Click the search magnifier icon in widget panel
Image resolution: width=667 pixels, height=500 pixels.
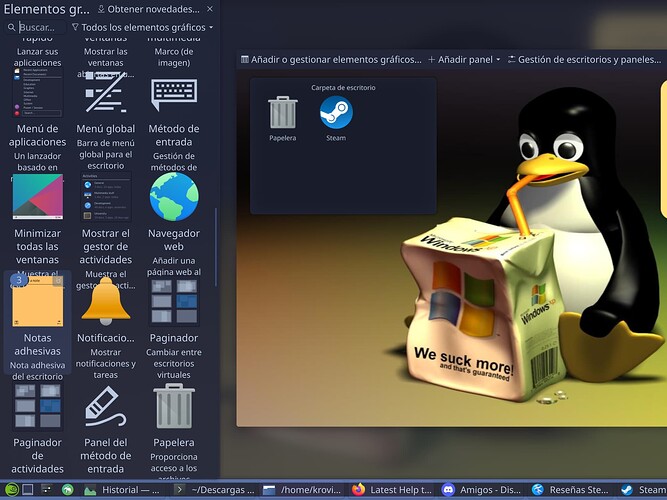pyautogui.click(x=11, y=27)
